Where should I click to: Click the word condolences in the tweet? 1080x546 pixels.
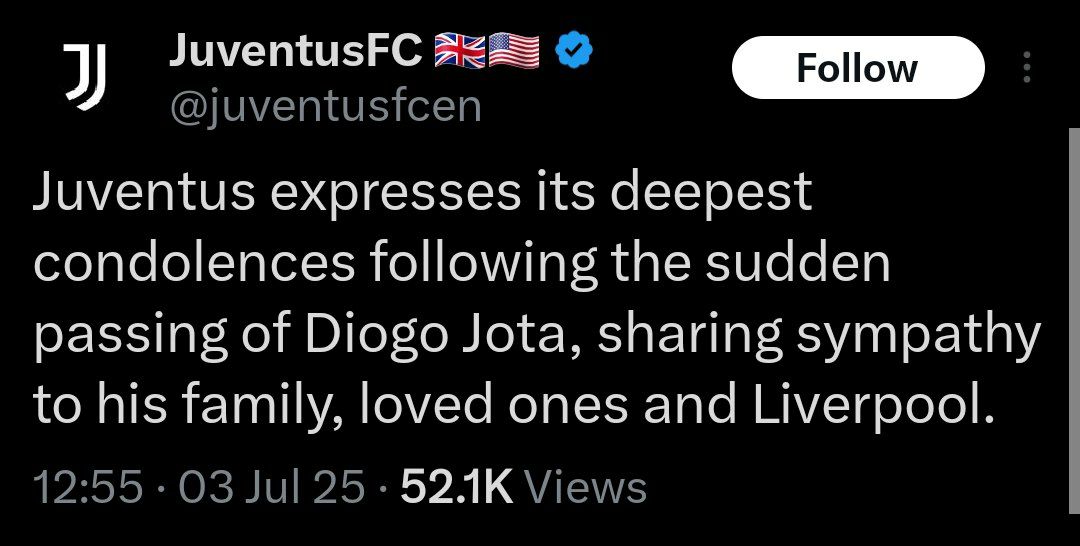point(194,265)
